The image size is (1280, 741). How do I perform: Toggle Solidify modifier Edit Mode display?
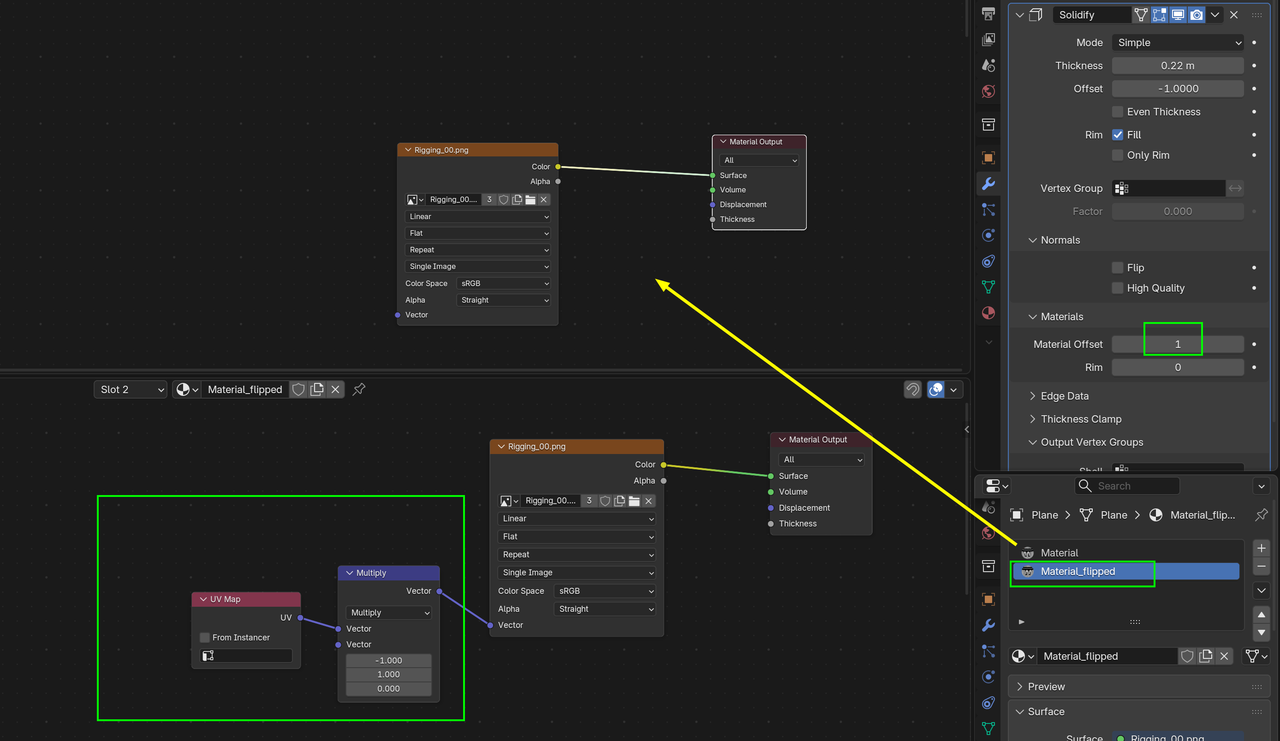[x=1160, y=15]
